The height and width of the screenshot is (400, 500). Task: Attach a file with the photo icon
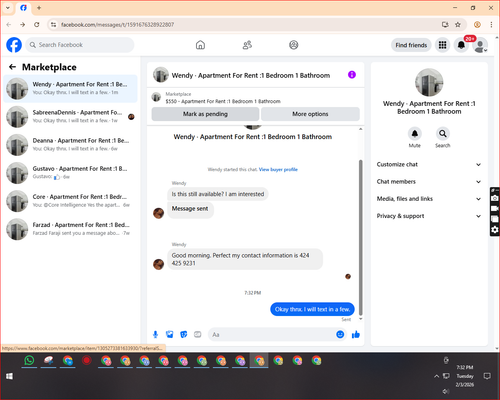tap(170, 334)
